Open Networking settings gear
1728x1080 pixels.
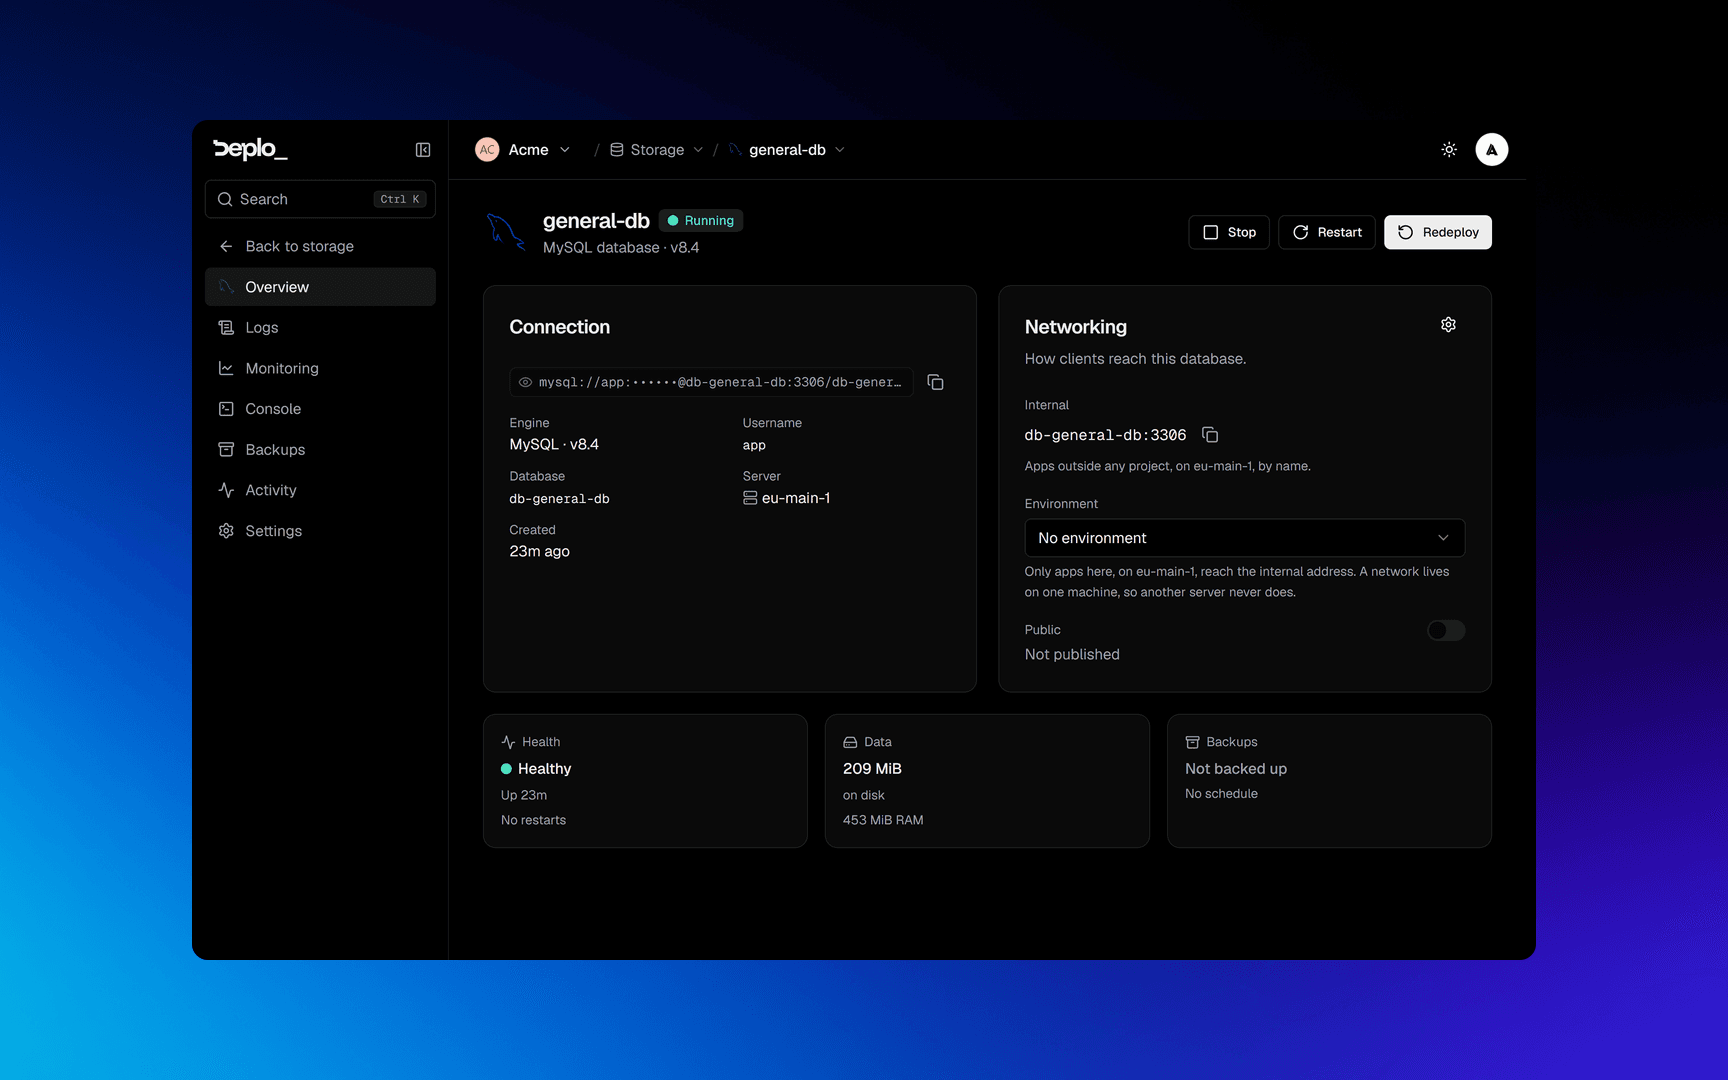(x=1448, y=325)
